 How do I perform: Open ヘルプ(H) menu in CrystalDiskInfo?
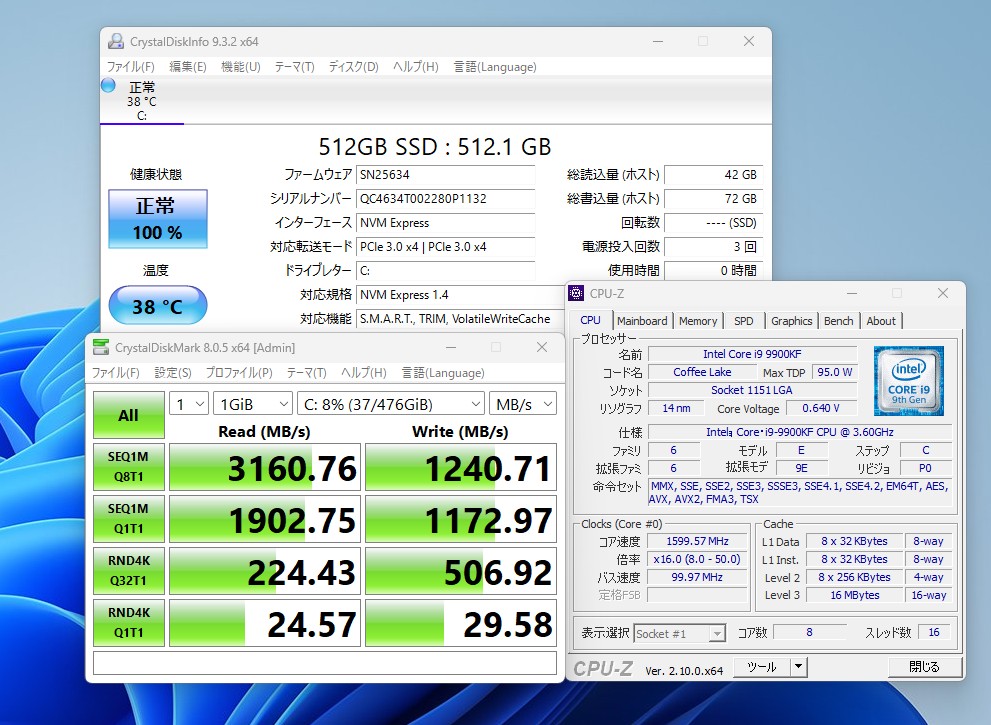click(415, 66)
